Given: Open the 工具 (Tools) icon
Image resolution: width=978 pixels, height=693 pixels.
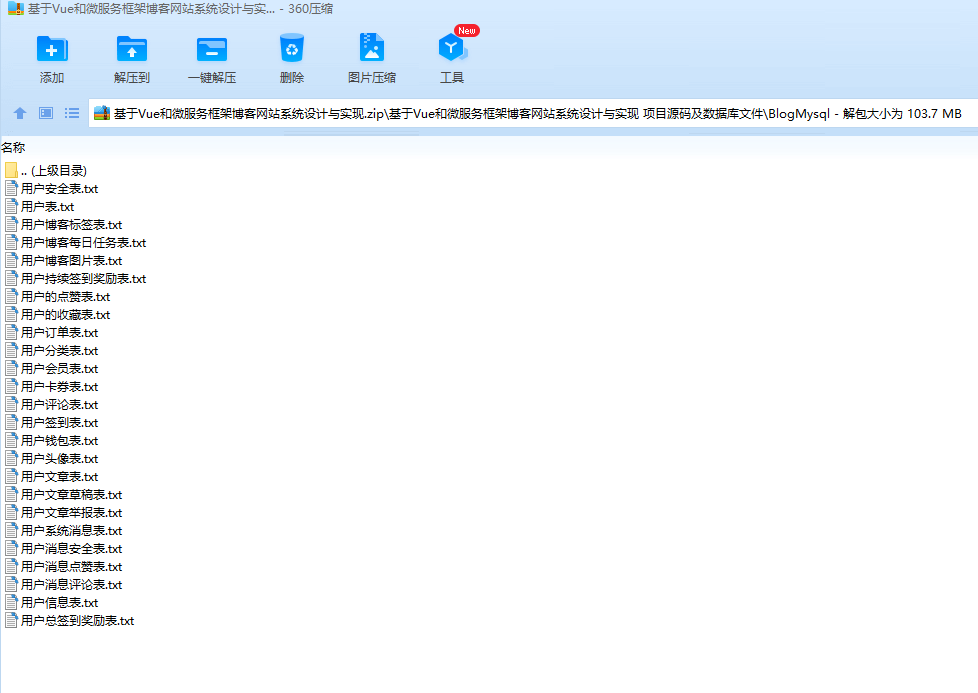Looking at the screenshot, I should point(452,48).
